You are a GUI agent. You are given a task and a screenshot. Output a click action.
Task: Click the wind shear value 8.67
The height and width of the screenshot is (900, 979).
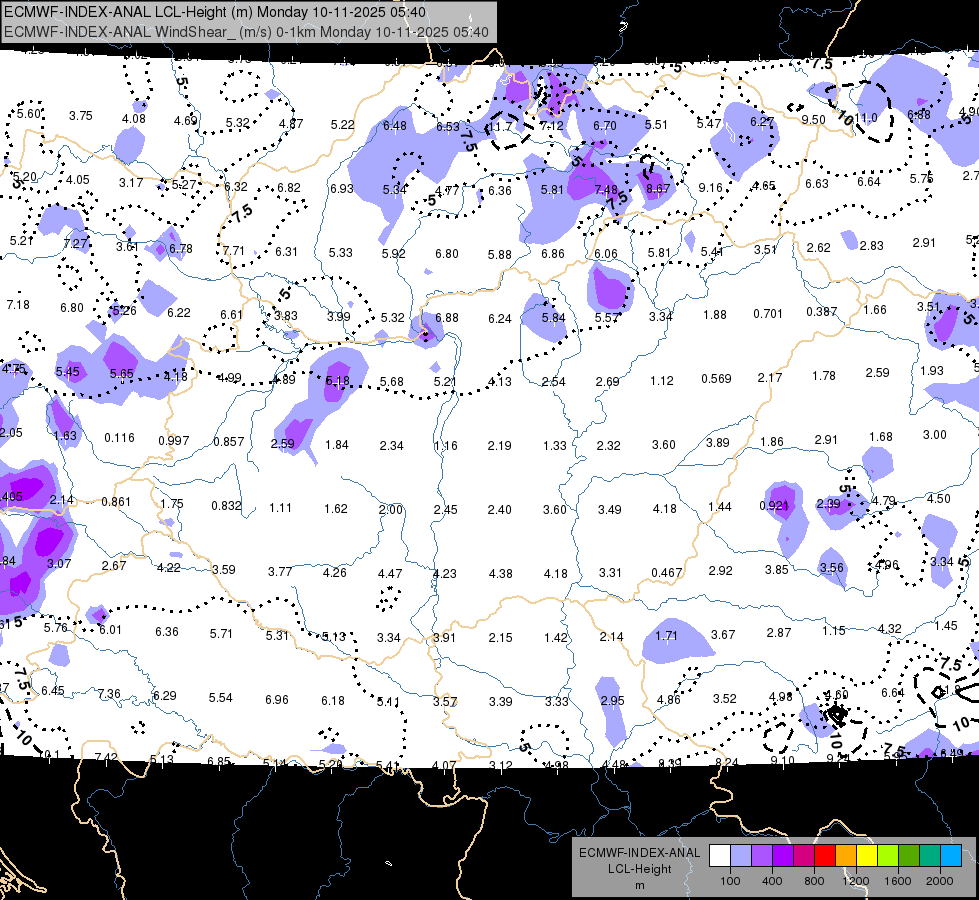click(658, 188)
